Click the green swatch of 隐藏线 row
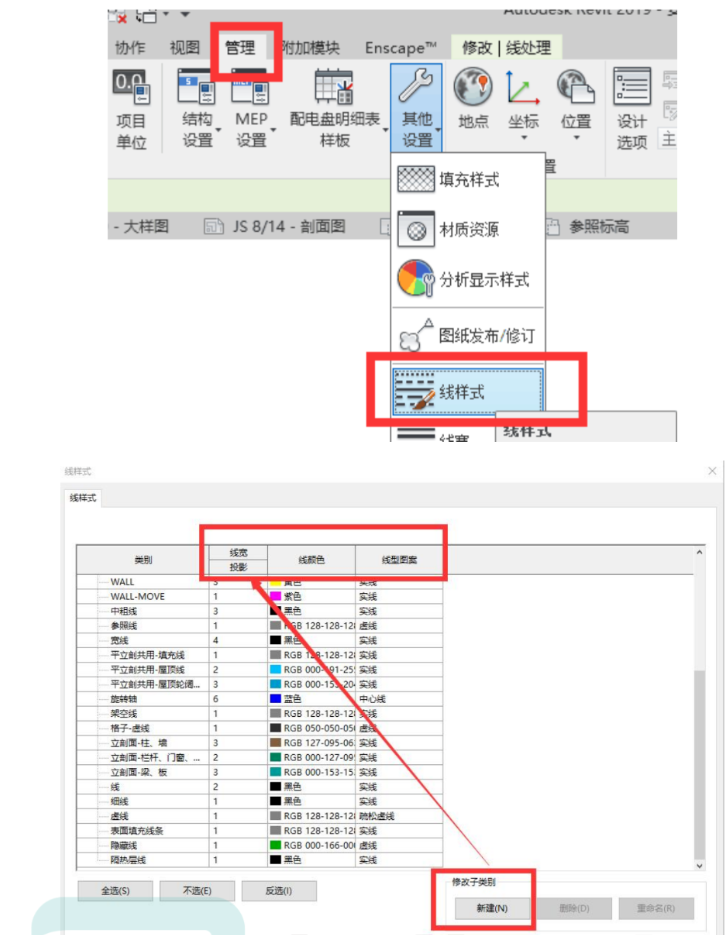727x935 pixels. [x=276, y=845]
